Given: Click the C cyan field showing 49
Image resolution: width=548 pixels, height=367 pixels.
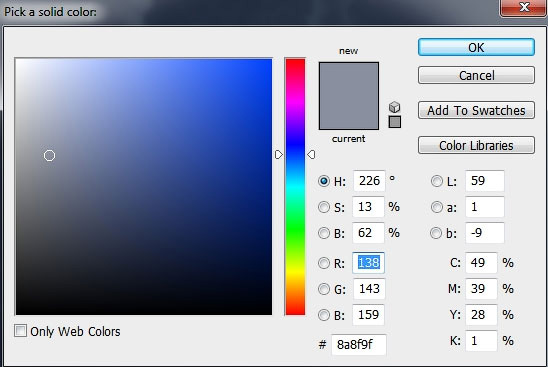Looking at the screenshot, I should click(x=481, y=262).
